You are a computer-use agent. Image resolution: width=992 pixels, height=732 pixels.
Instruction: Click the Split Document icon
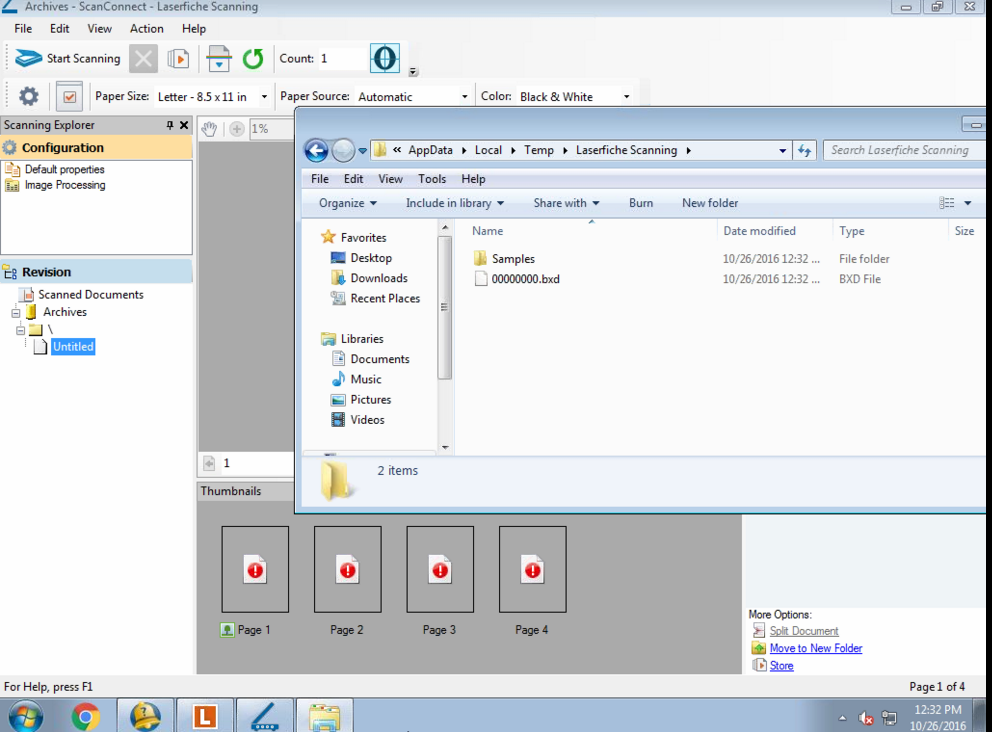click(759, 631)
